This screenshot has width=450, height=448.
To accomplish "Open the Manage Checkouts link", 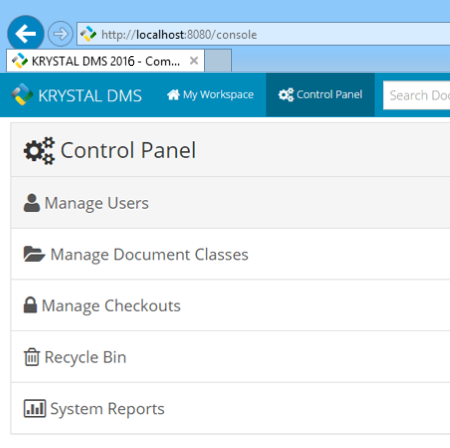I will [x=111, y=306].
